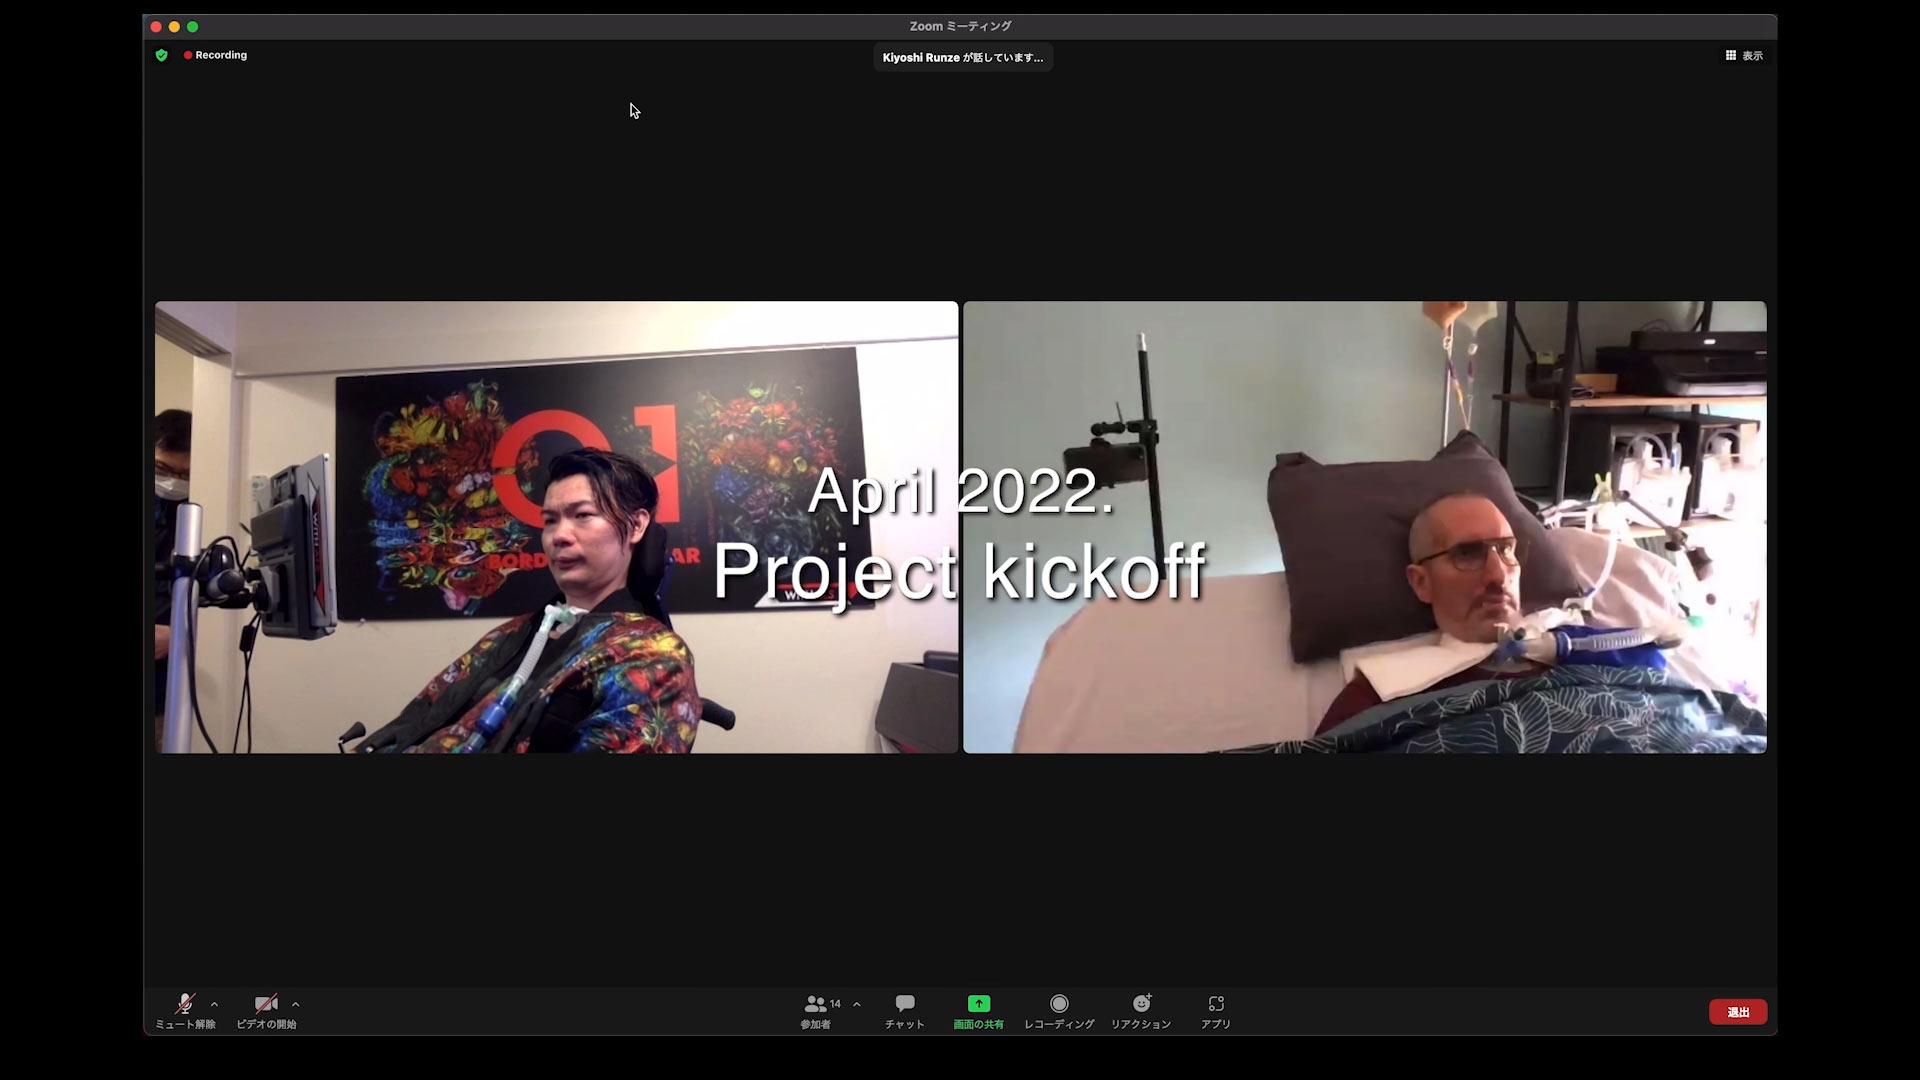Expand participants options chevron

[x=857, y=1004]
